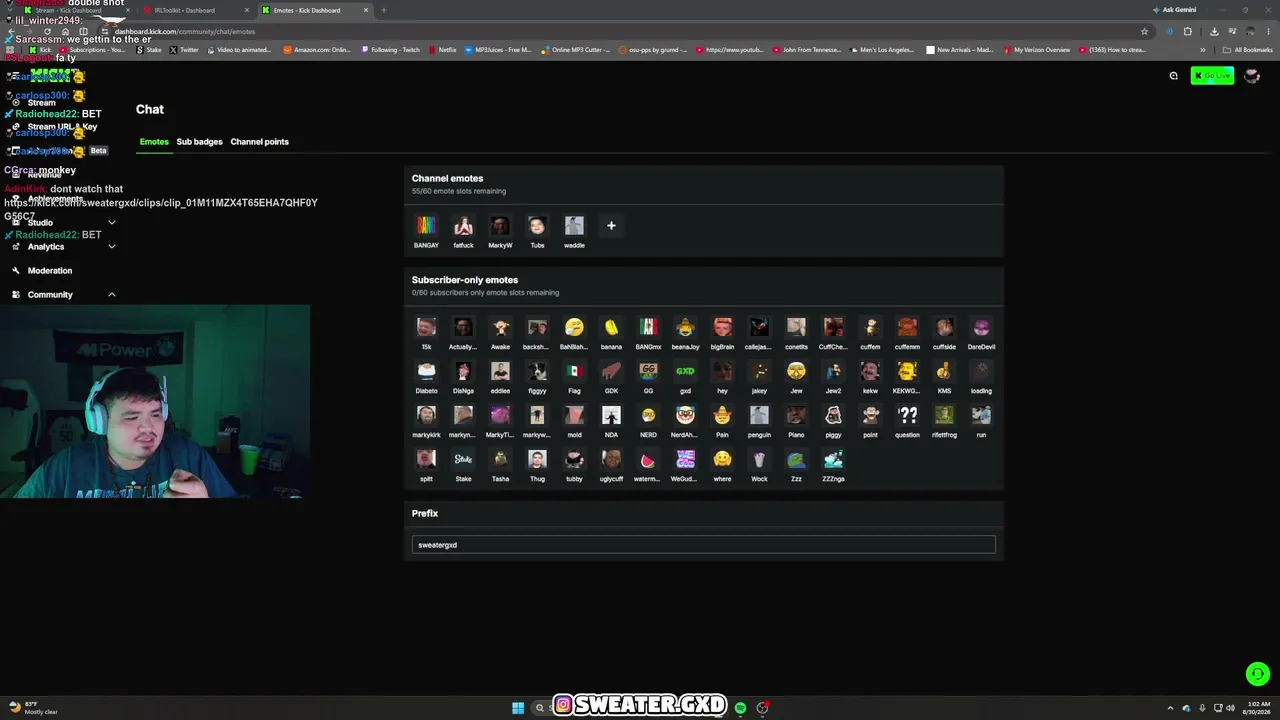Open the My Verizon Overview bookmark
Image resolution: width=1280 pixels, height=720 pixels.
point(1037,50)
